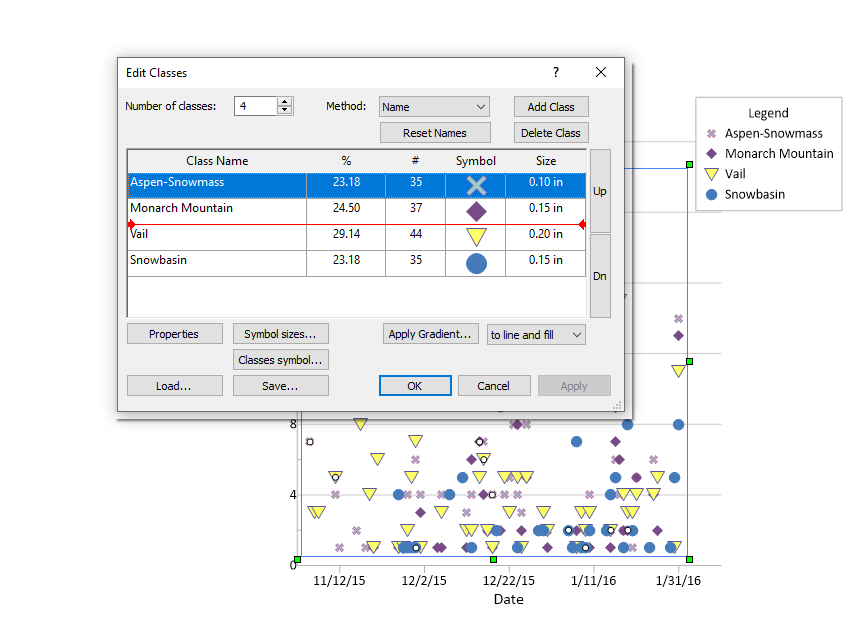Click the yellow triangle symbol for Vail
The height and width of the screenshot is (620, 867).
coord(475,237)
